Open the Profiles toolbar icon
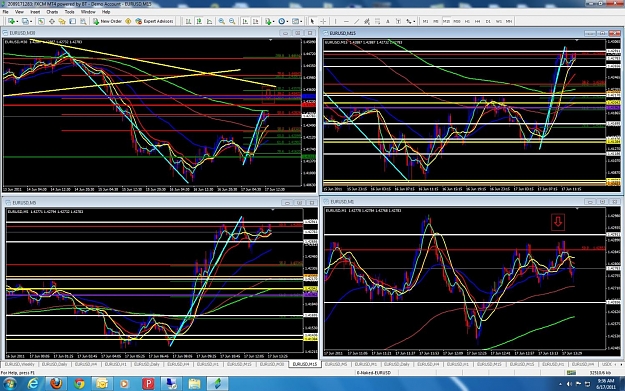The width and height of the screenshot is (625, 391). point(25,21)
